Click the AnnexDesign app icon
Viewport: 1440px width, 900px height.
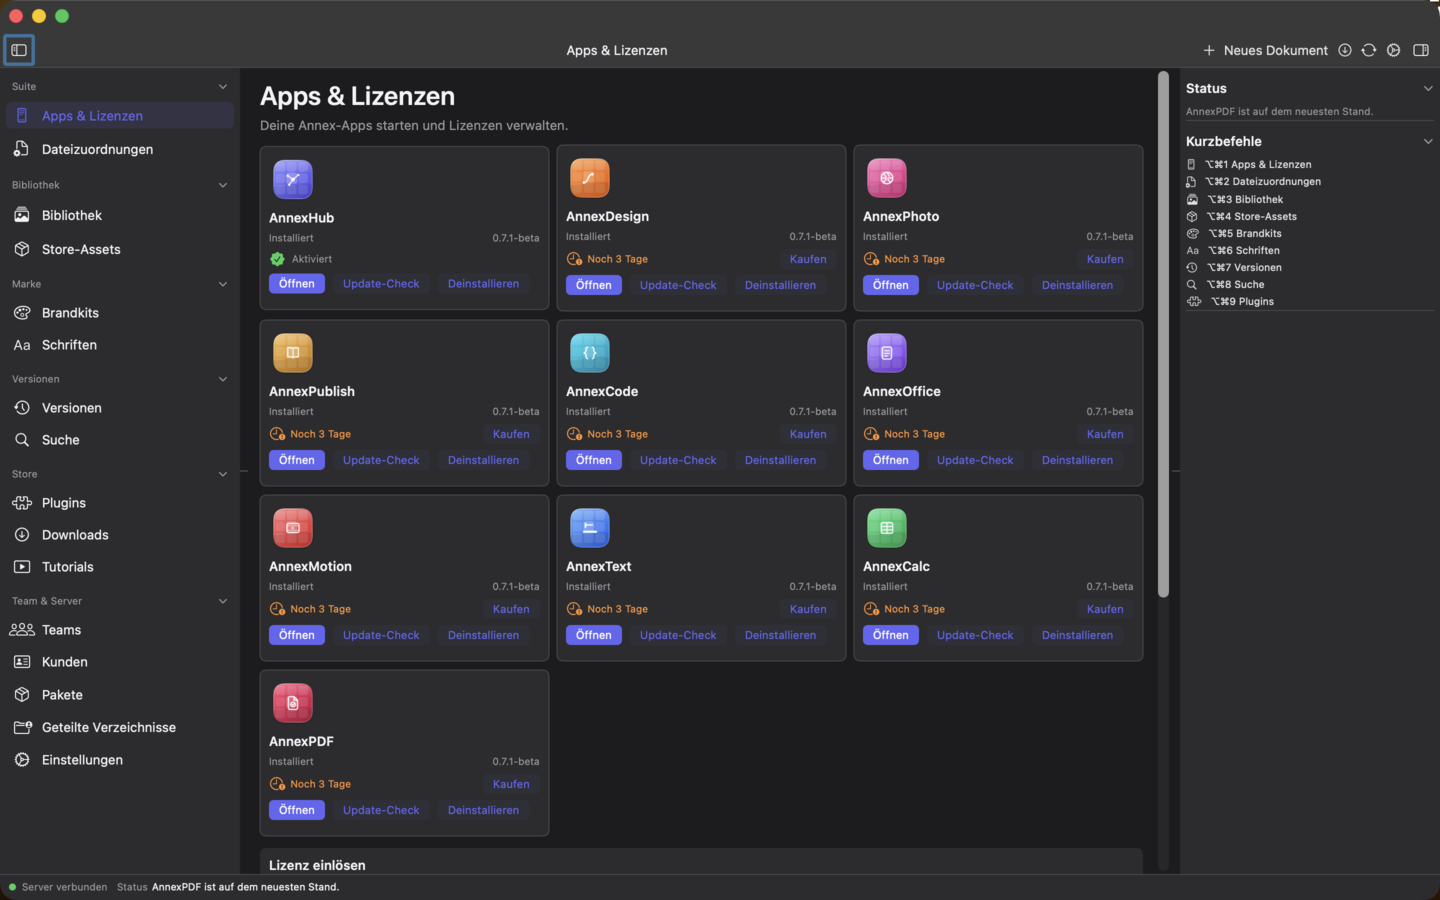coord(590,178)
